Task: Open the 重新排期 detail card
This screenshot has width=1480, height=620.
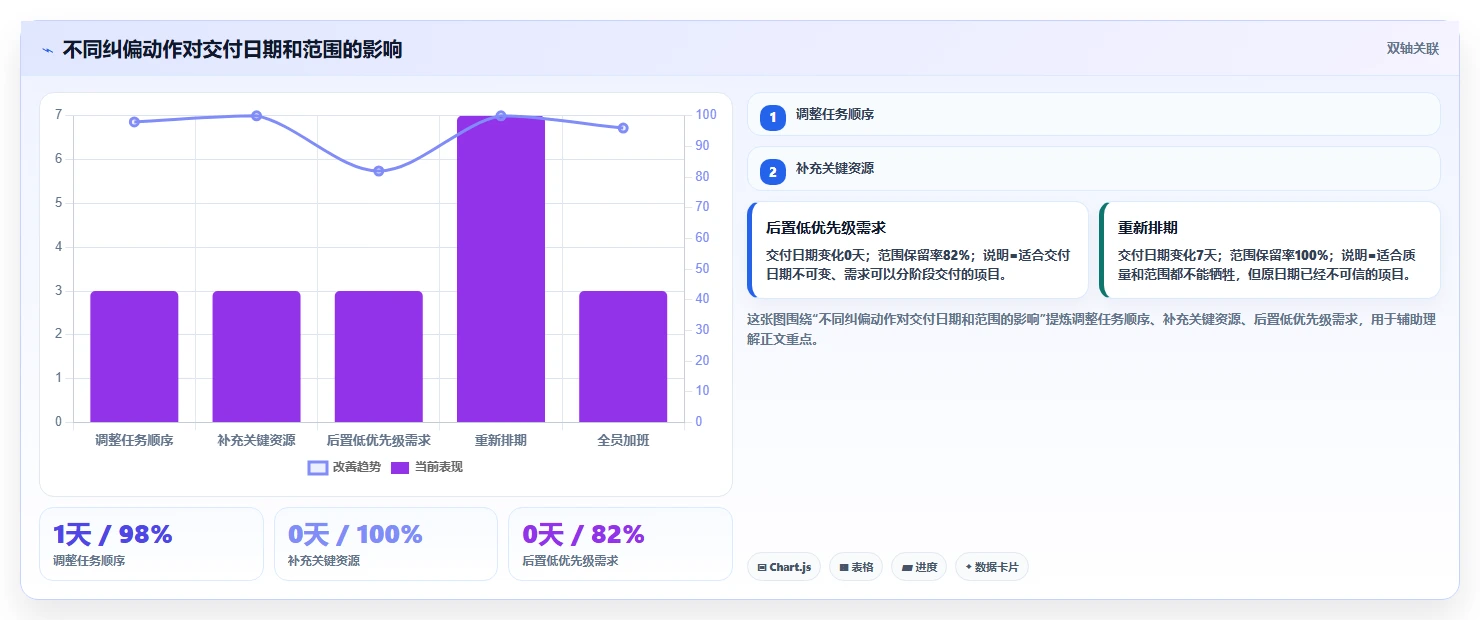Action: (x=1270, y=250)
